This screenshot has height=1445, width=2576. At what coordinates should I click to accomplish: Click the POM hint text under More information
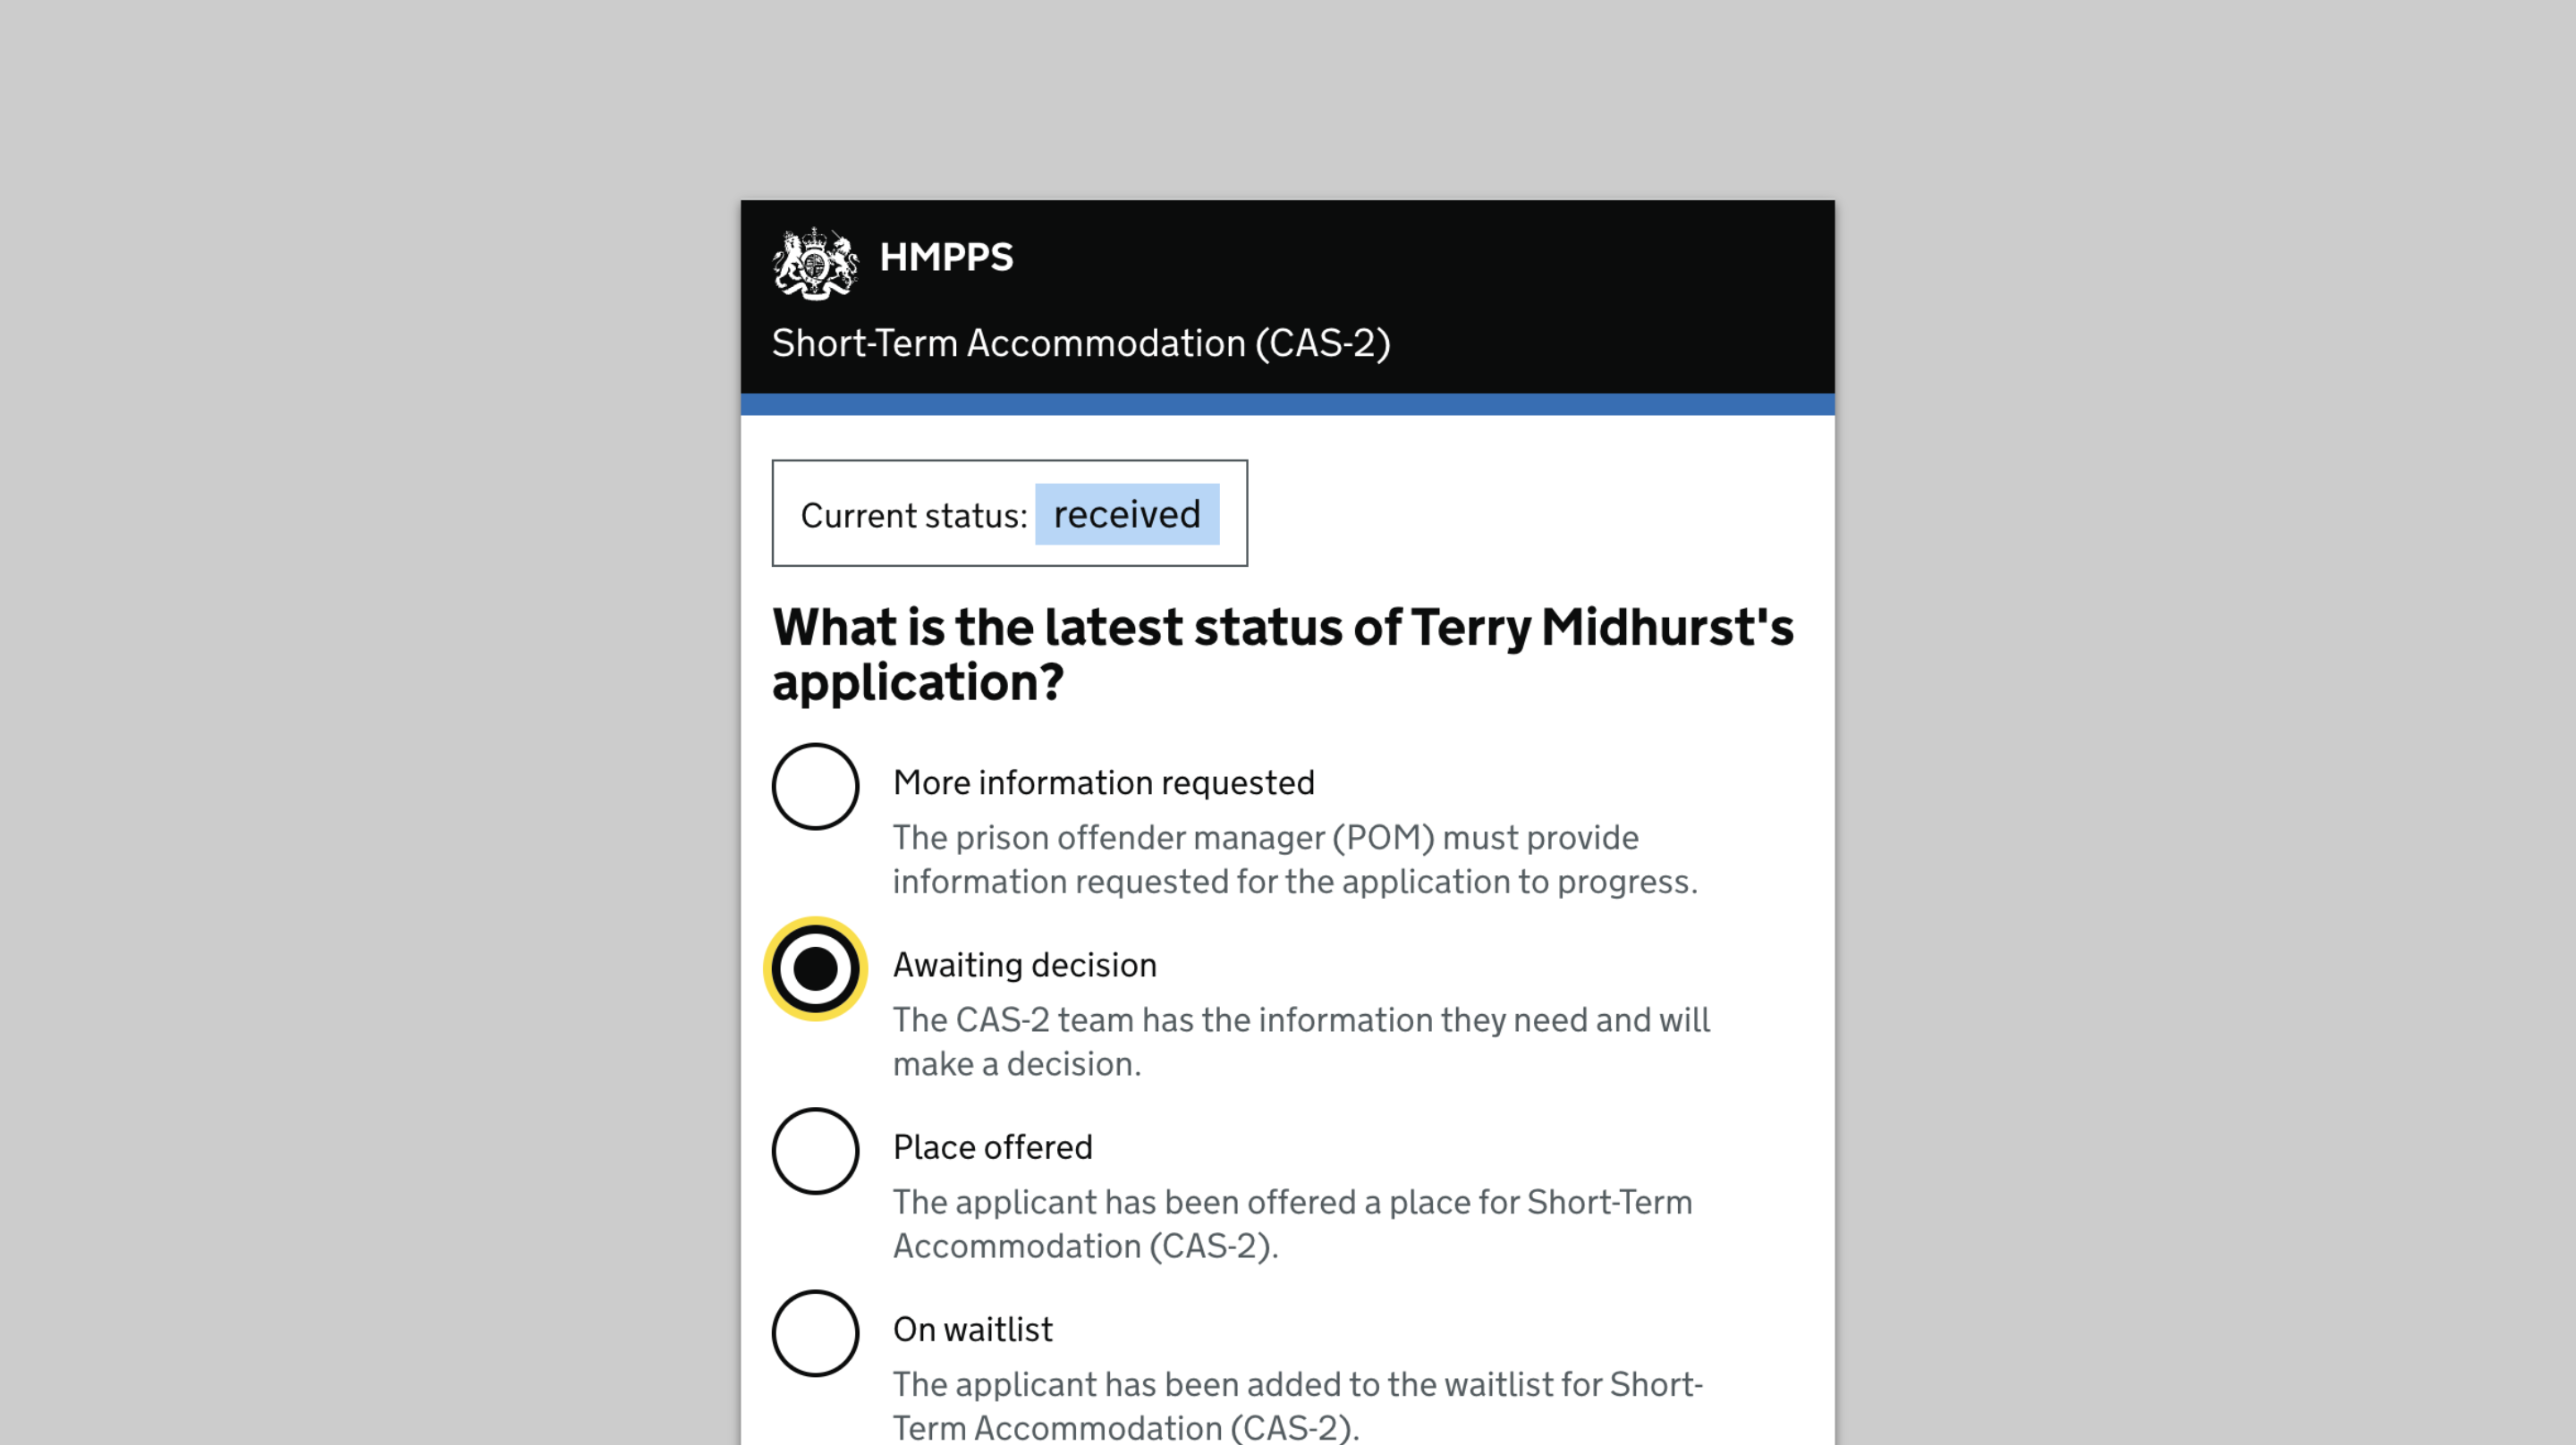pyautogui.click(x=1295, y=859)
